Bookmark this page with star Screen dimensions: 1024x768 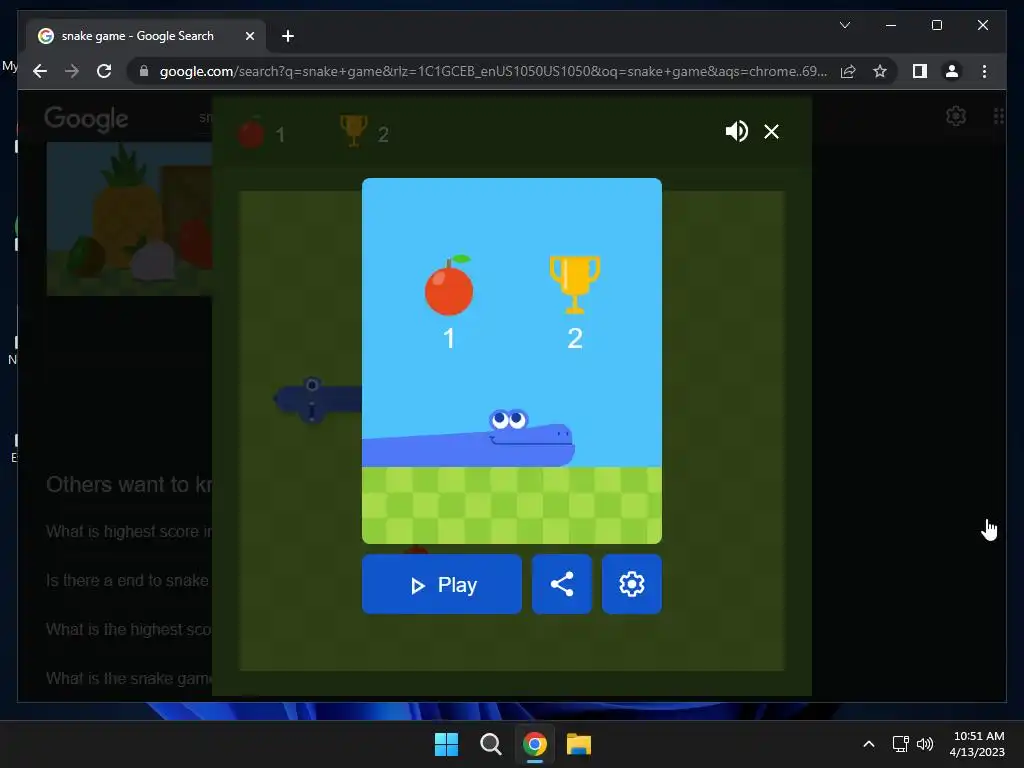(x=880, y=71)
